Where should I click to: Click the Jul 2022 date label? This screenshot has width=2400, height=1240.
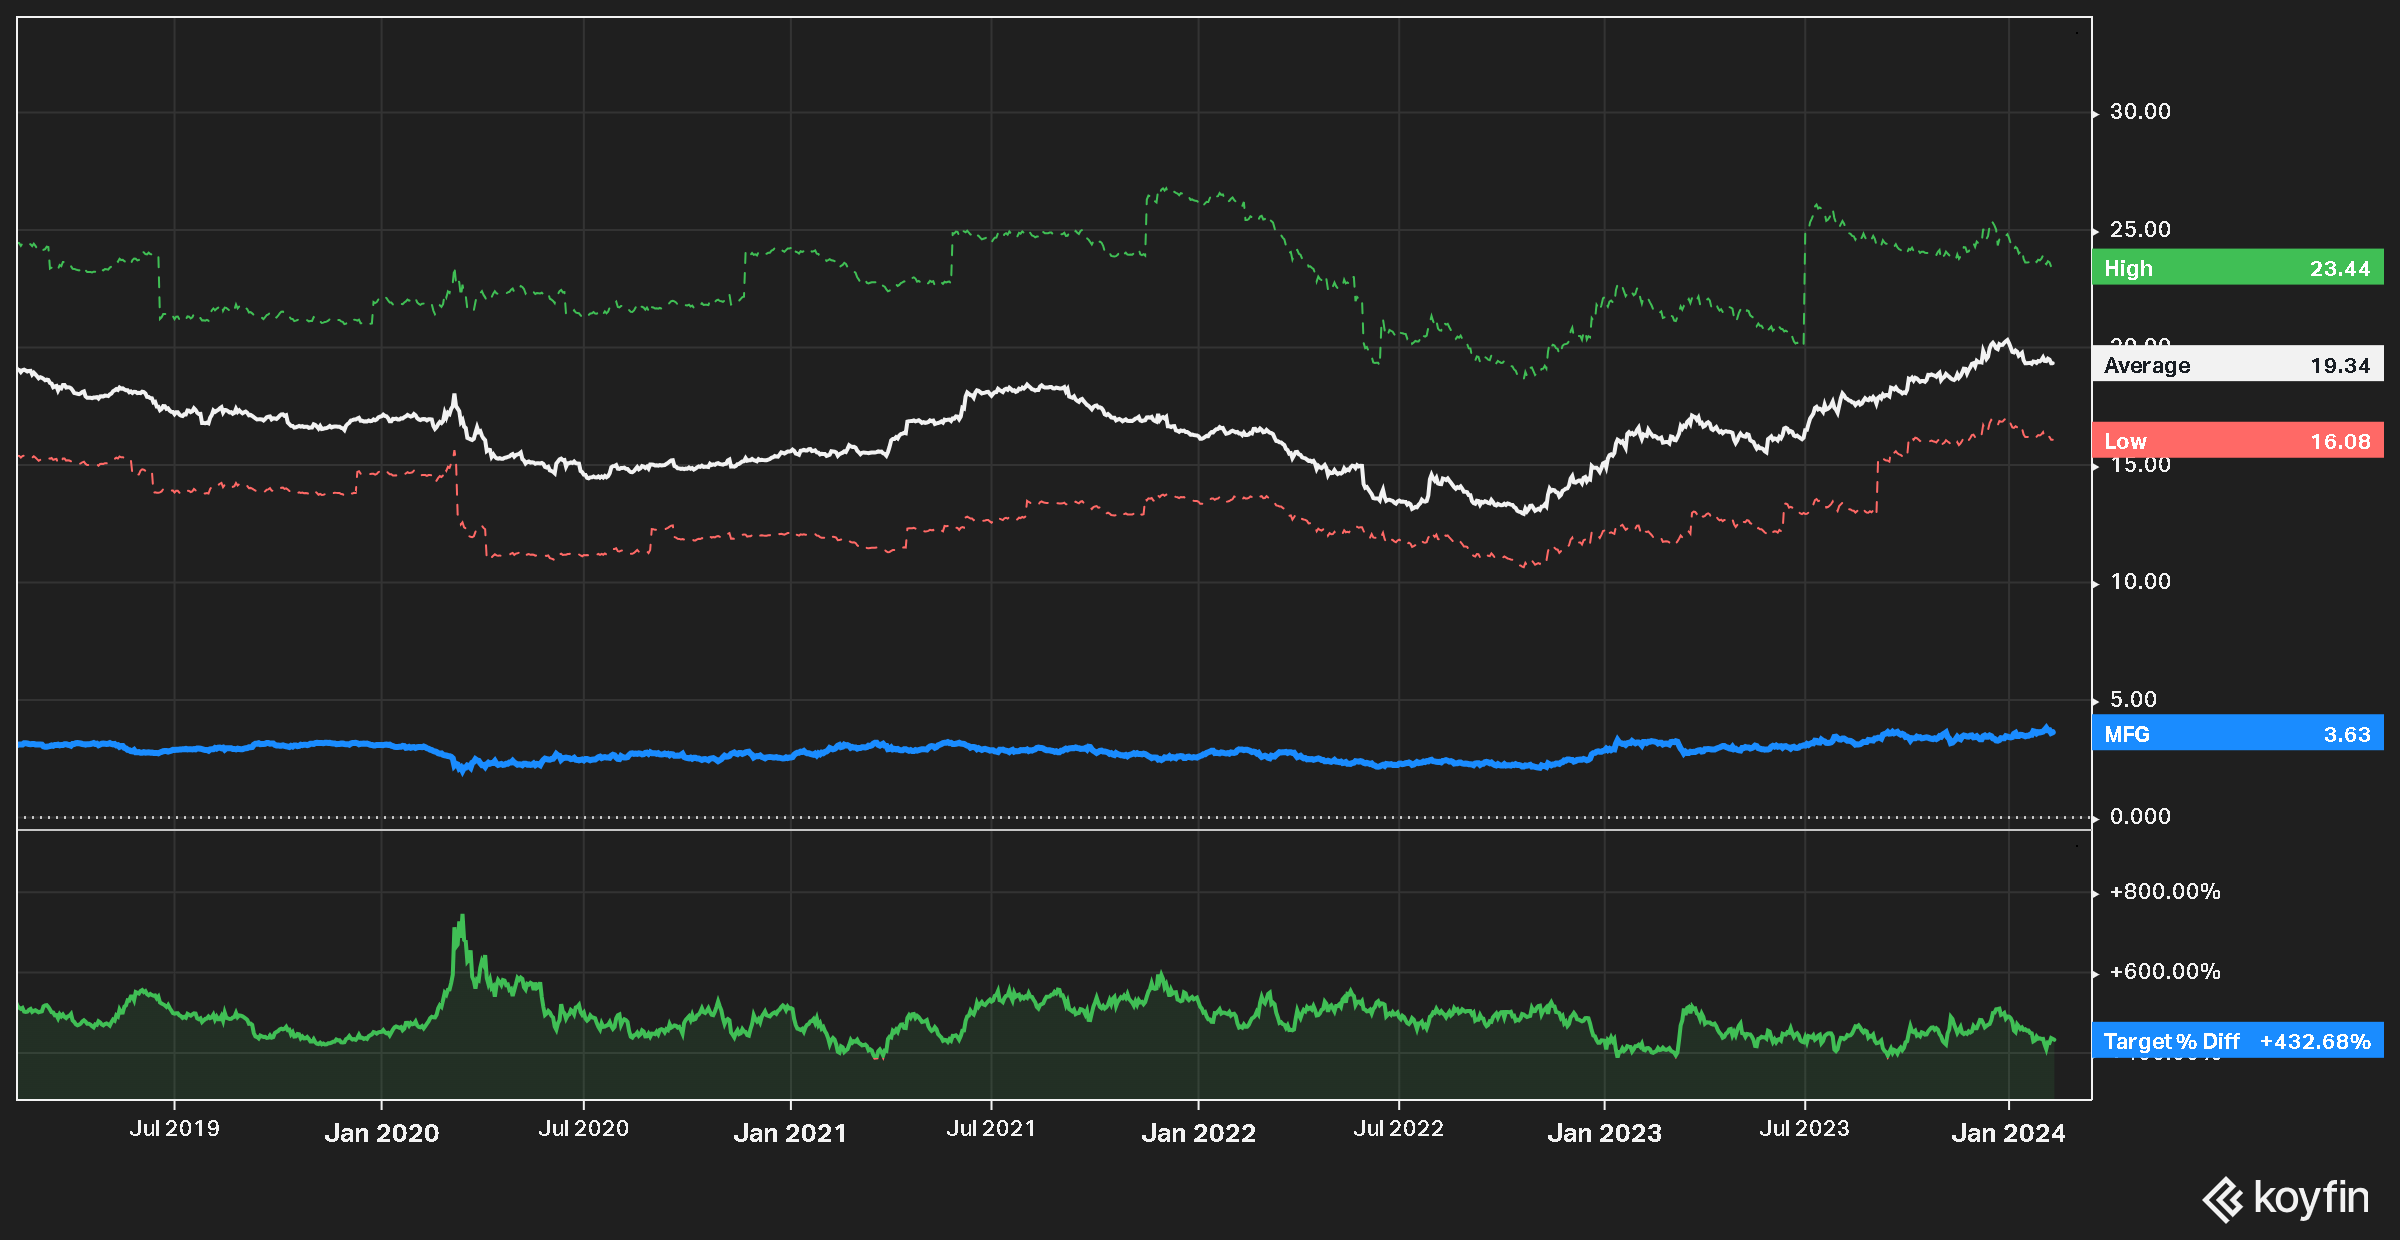pos(1398,1129)
